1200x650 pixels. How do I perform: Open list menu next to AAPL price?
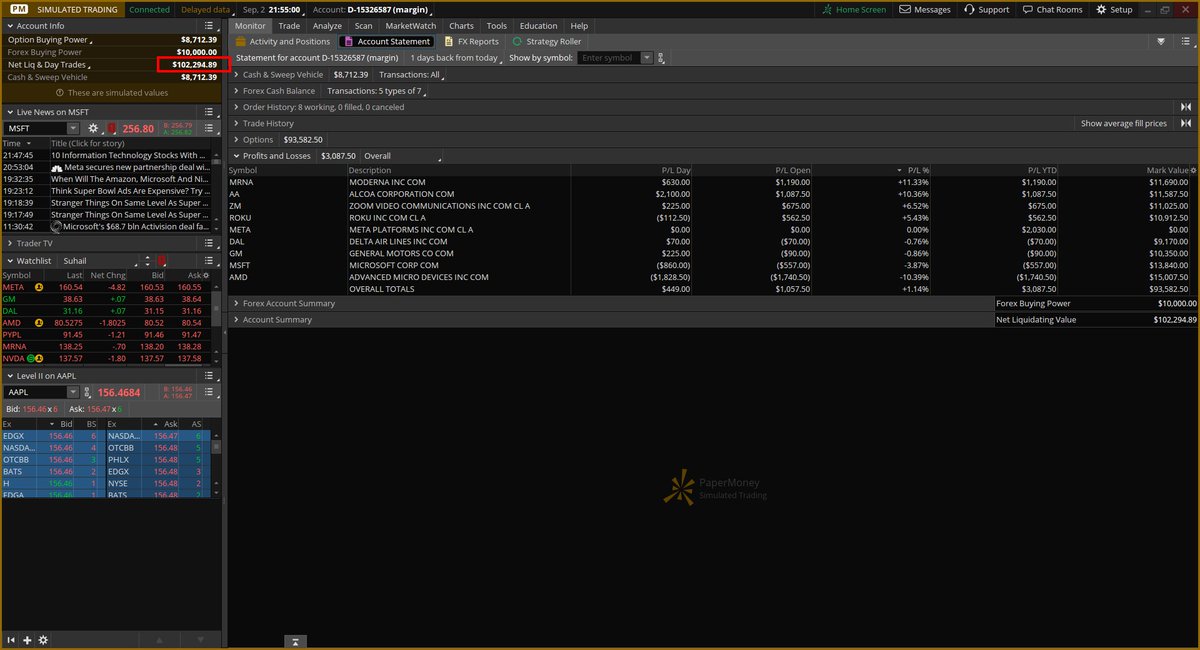click(x=209, y=392)
